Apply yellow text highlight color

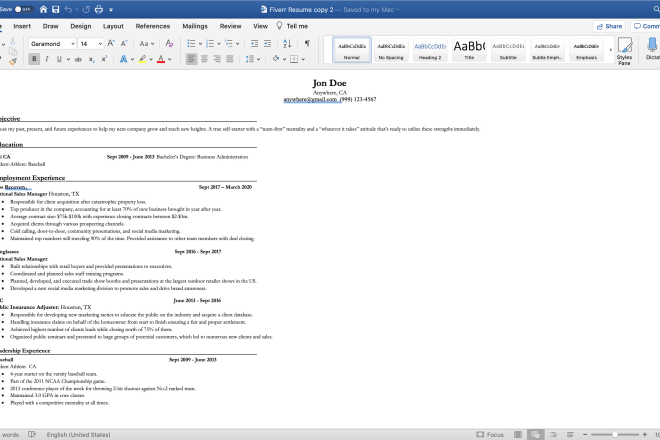coord(143,59)
